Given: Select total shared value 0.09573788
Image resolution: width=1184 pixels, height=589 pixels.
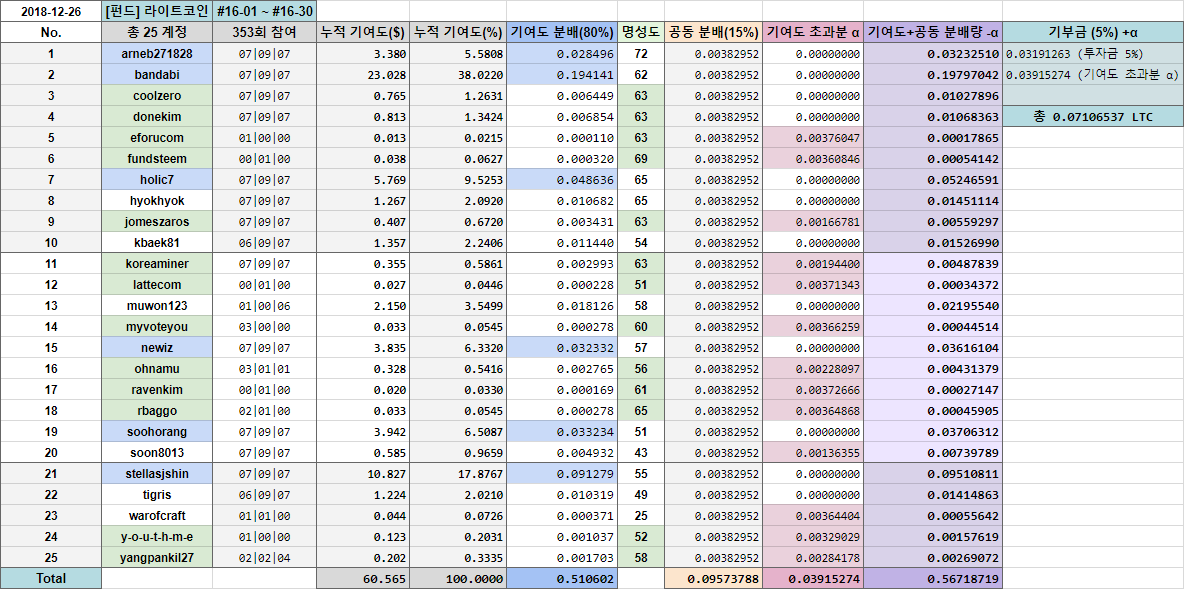Looking at the screenshot, I should click(712, 578).
